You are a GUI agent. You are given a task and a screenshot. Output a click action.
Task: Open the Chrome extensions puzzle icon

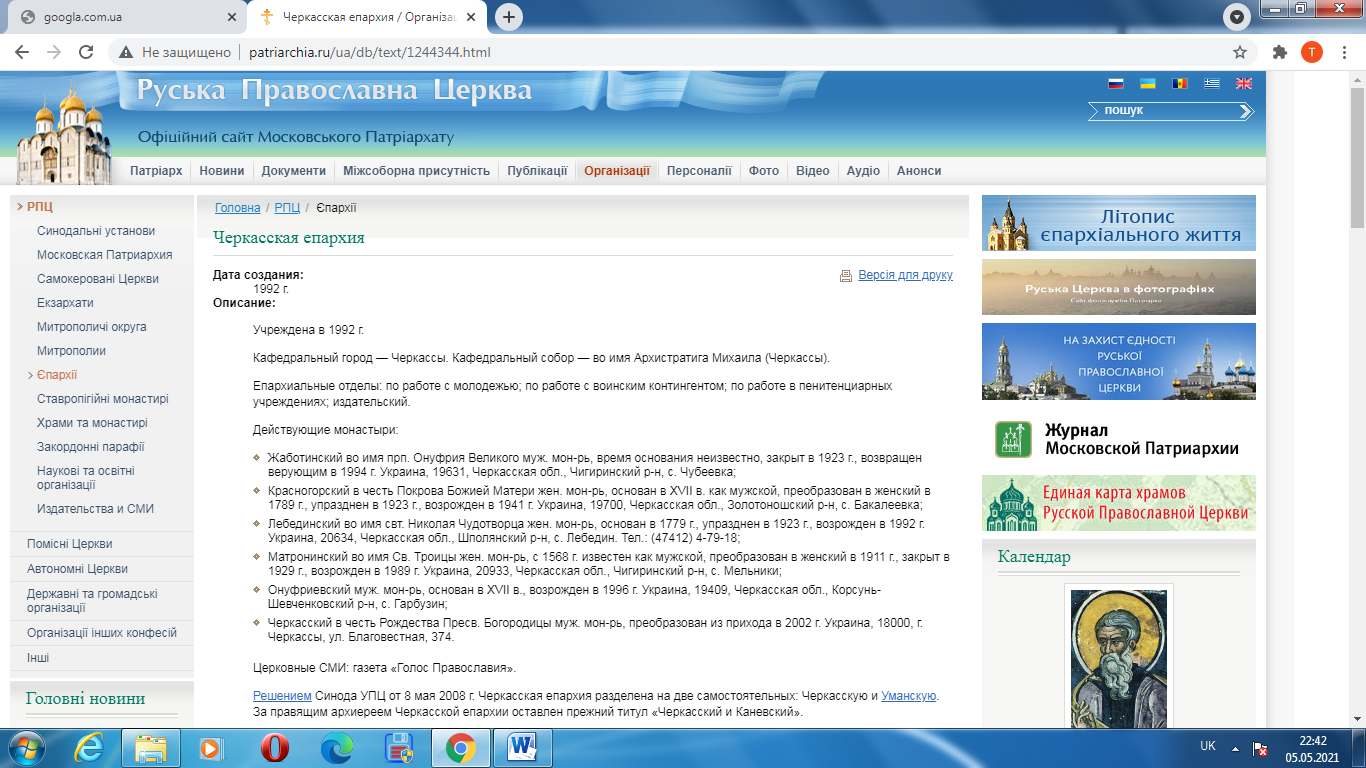(1280, 52)
